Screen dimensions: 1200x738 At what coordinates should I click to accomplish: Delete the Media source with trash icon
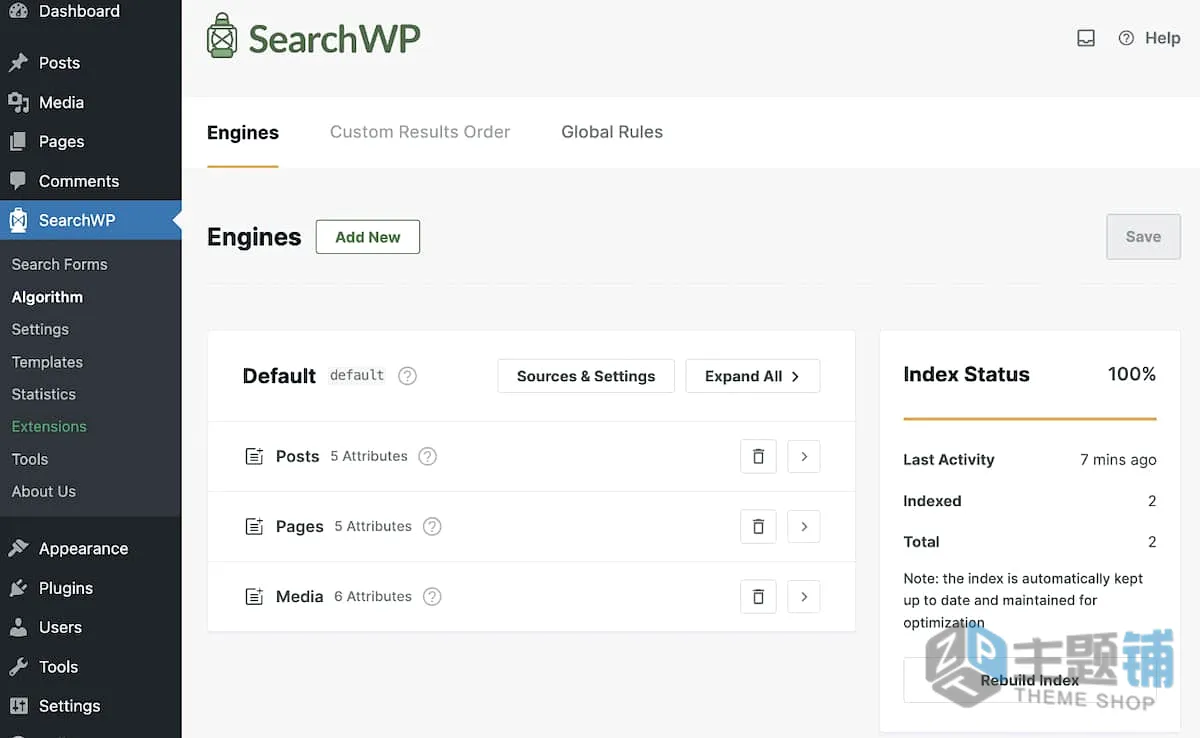[758, 596]
